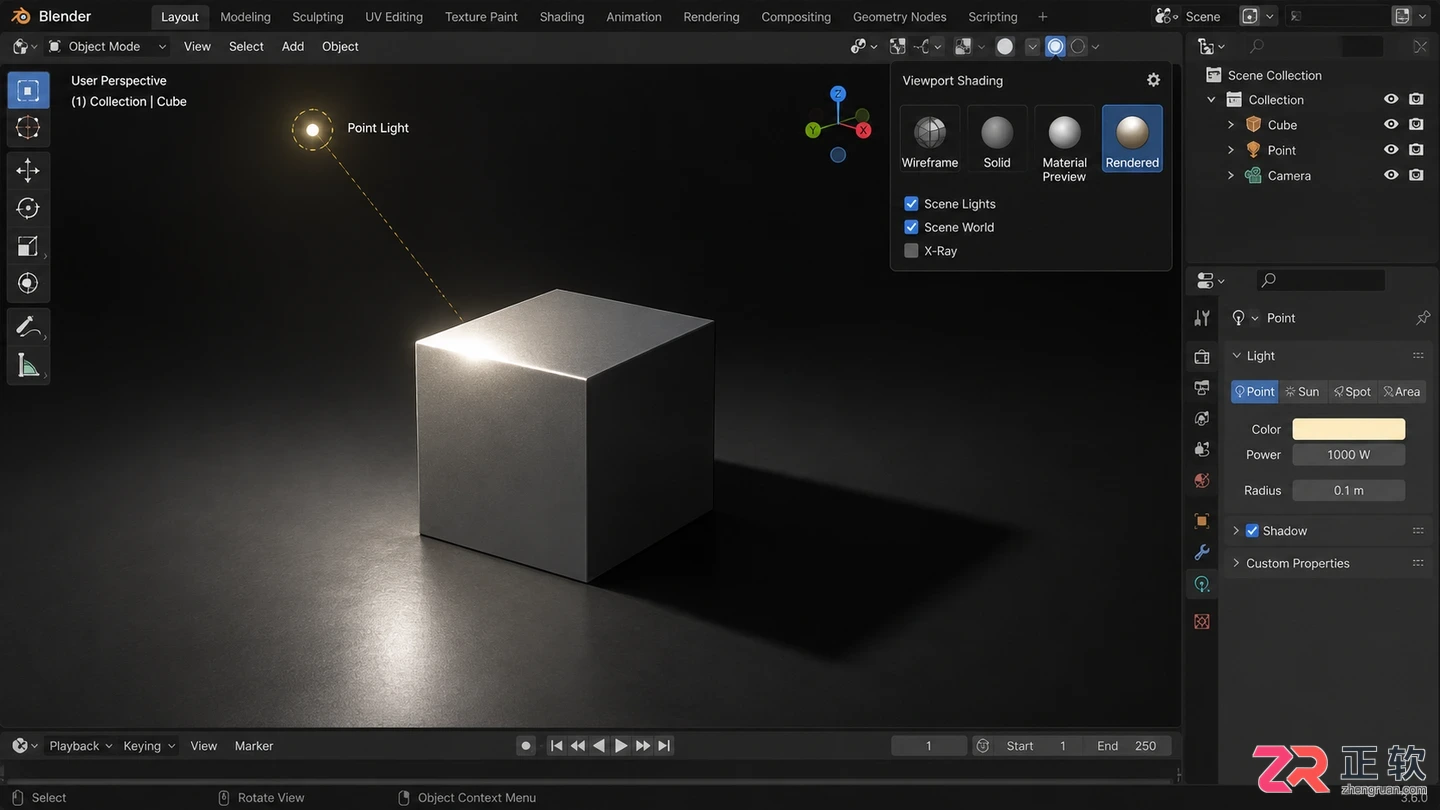This screenshot has width=1440, height=810.
Task: Click the End frame 250 field
Action: [x=1130, y=746]
